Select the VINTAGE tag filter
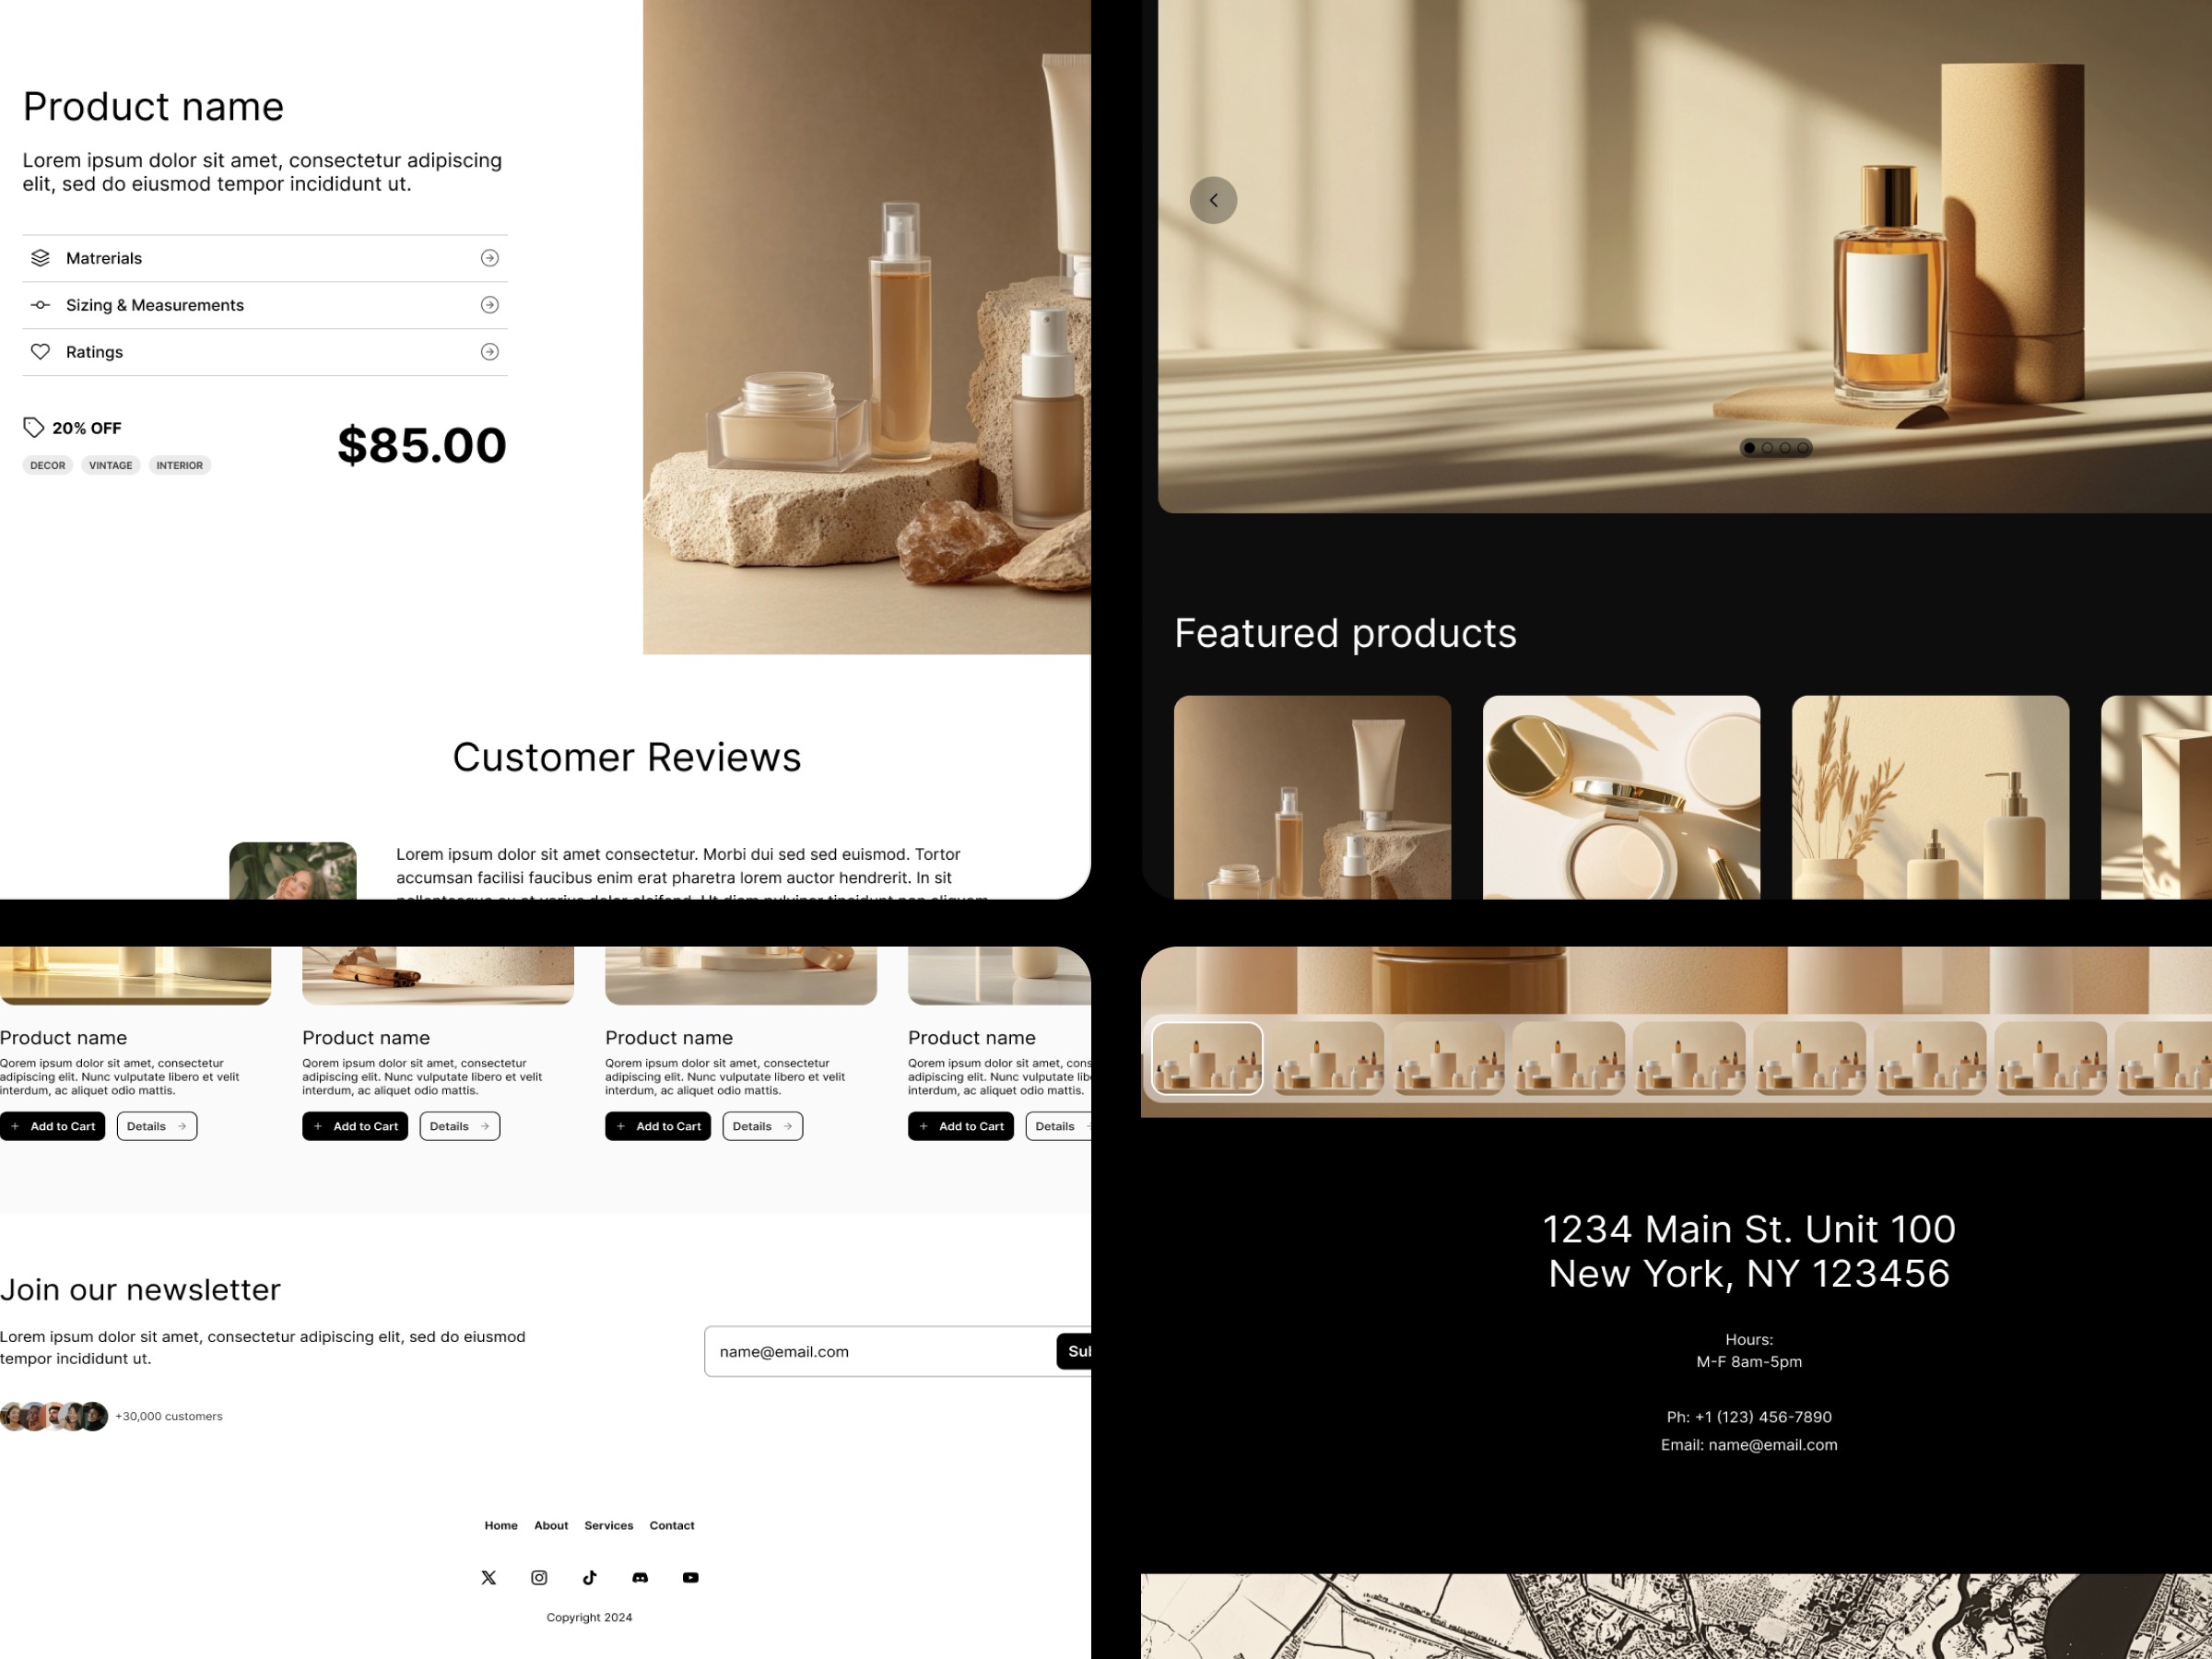The width and height of the screenshot is (2212, 1659). pyautogui.click(x=110, y=464)
